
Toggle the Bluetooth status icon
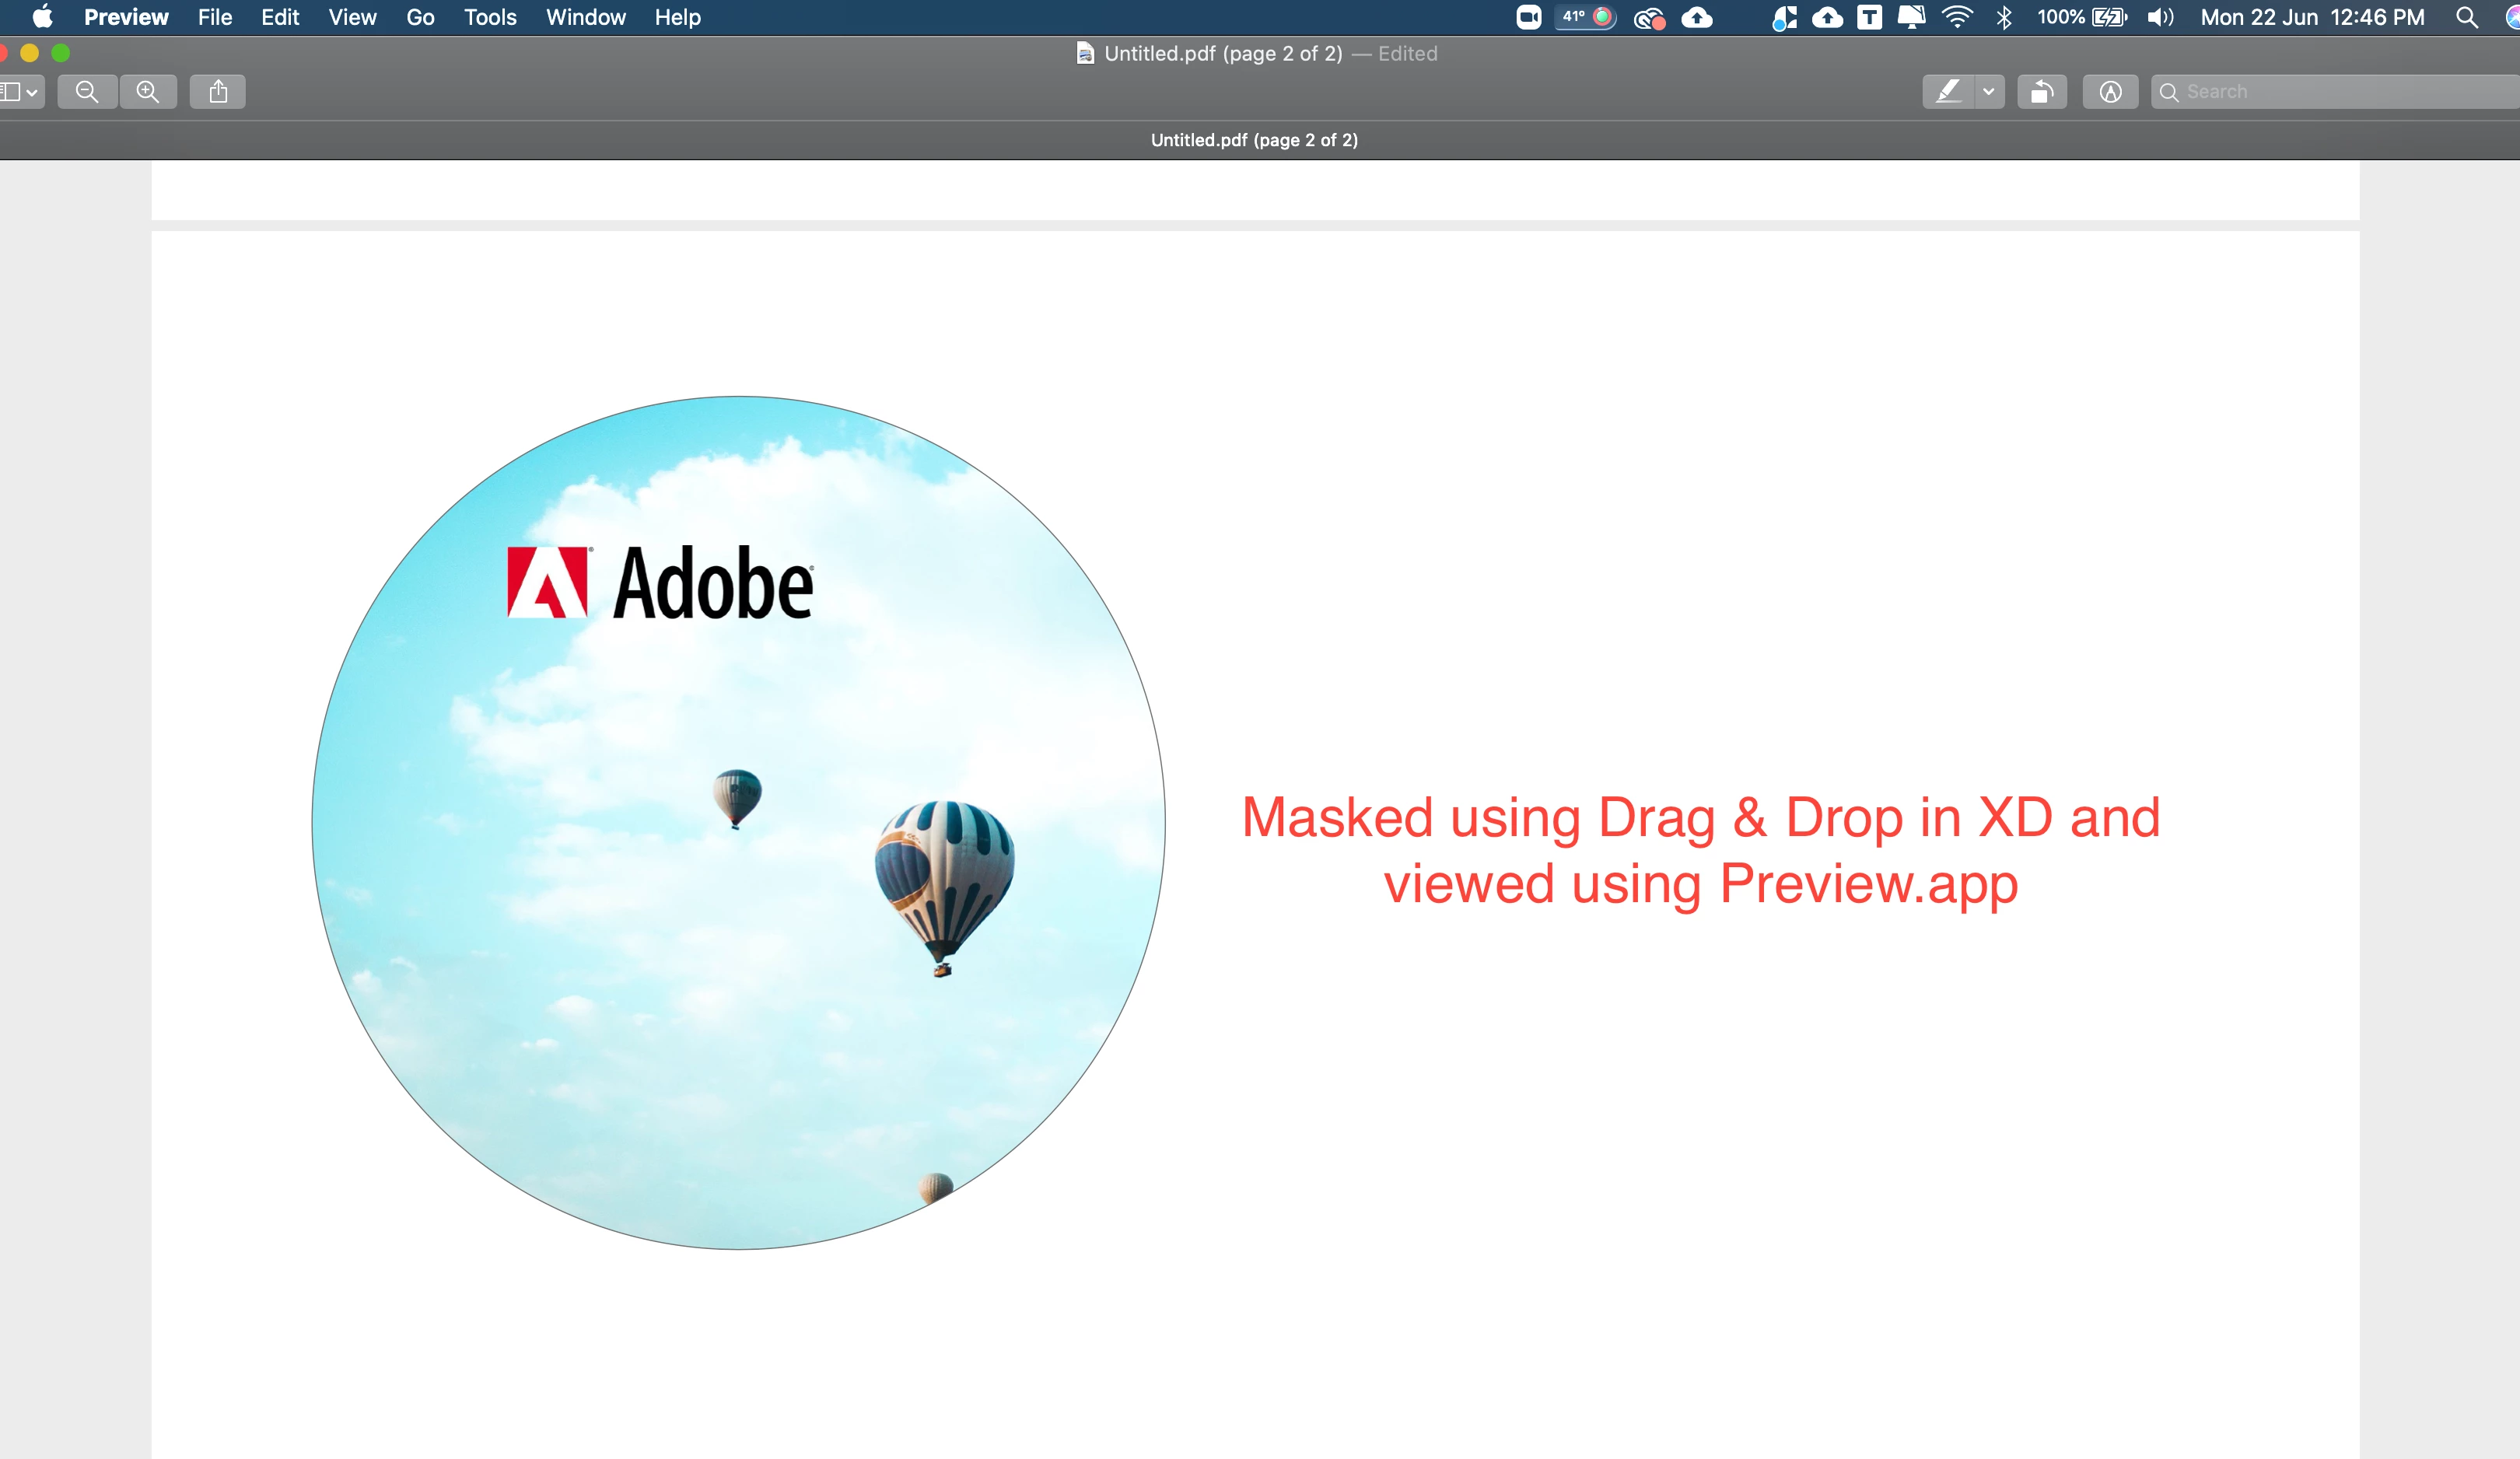click(2003, 18)
